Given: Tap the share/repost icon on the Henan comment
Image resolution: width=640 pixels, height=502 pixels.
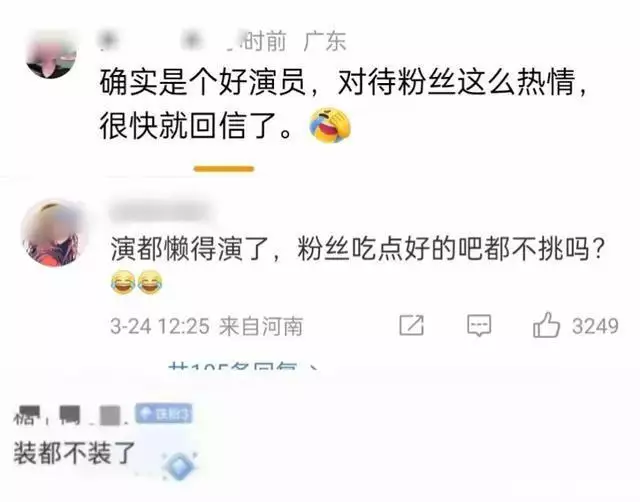Looking at the screenshot, I should tap(411, 325).
